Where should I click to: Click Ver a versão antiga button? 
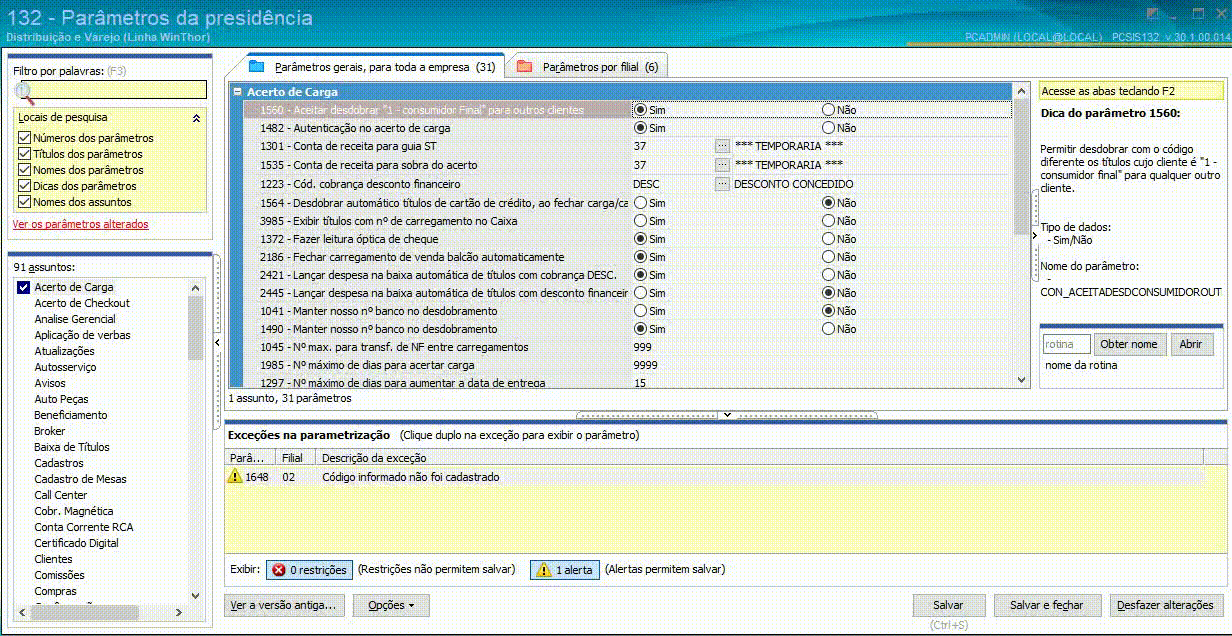point(286,605)
